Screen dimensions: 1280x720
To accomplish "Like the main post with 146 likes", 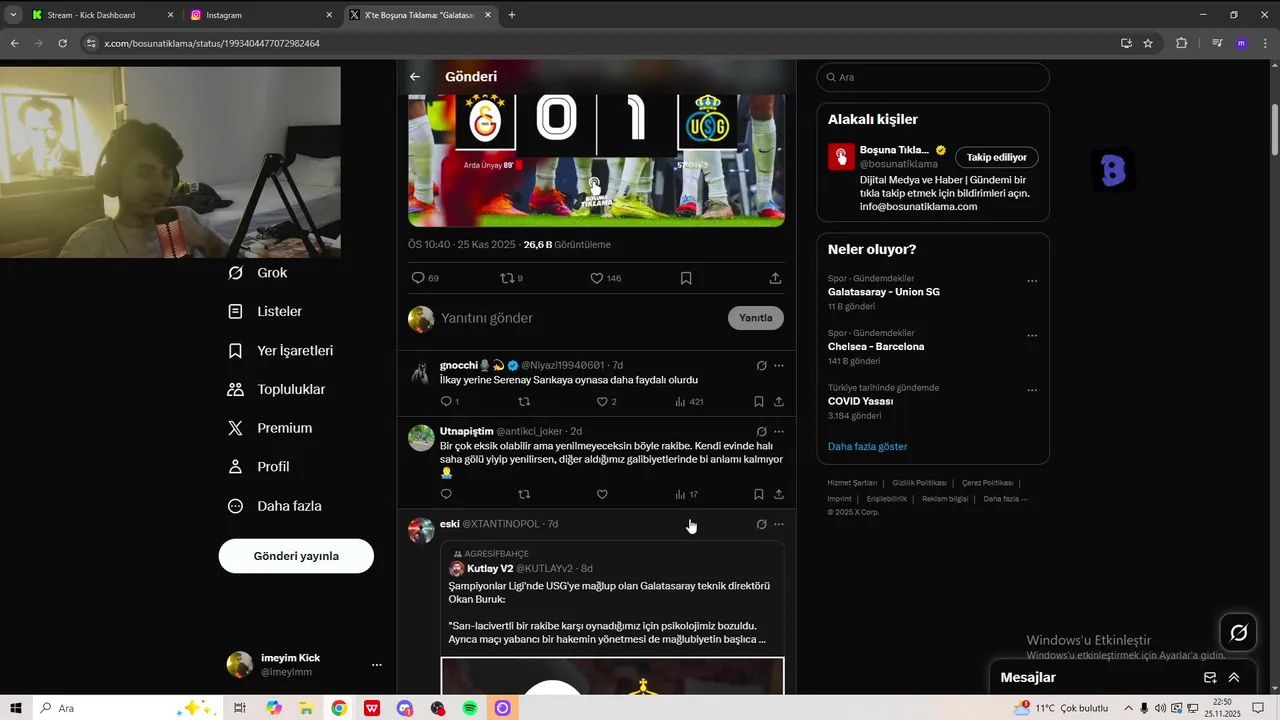I will (605, 278).
